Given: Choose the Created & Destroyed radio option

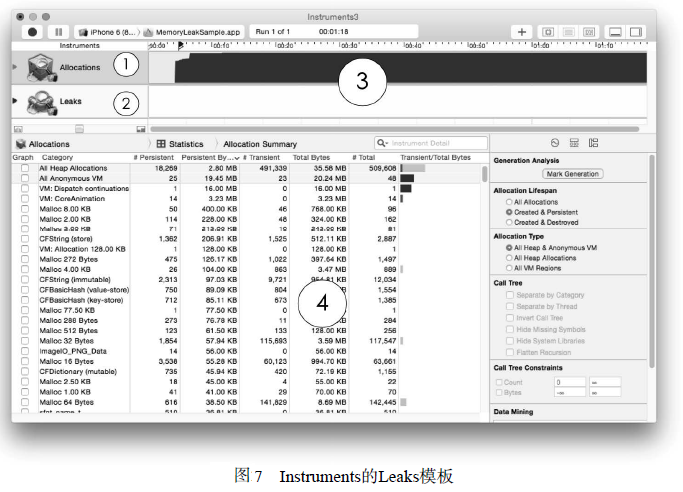Looking at the screenshot, I should coord(509,222).
